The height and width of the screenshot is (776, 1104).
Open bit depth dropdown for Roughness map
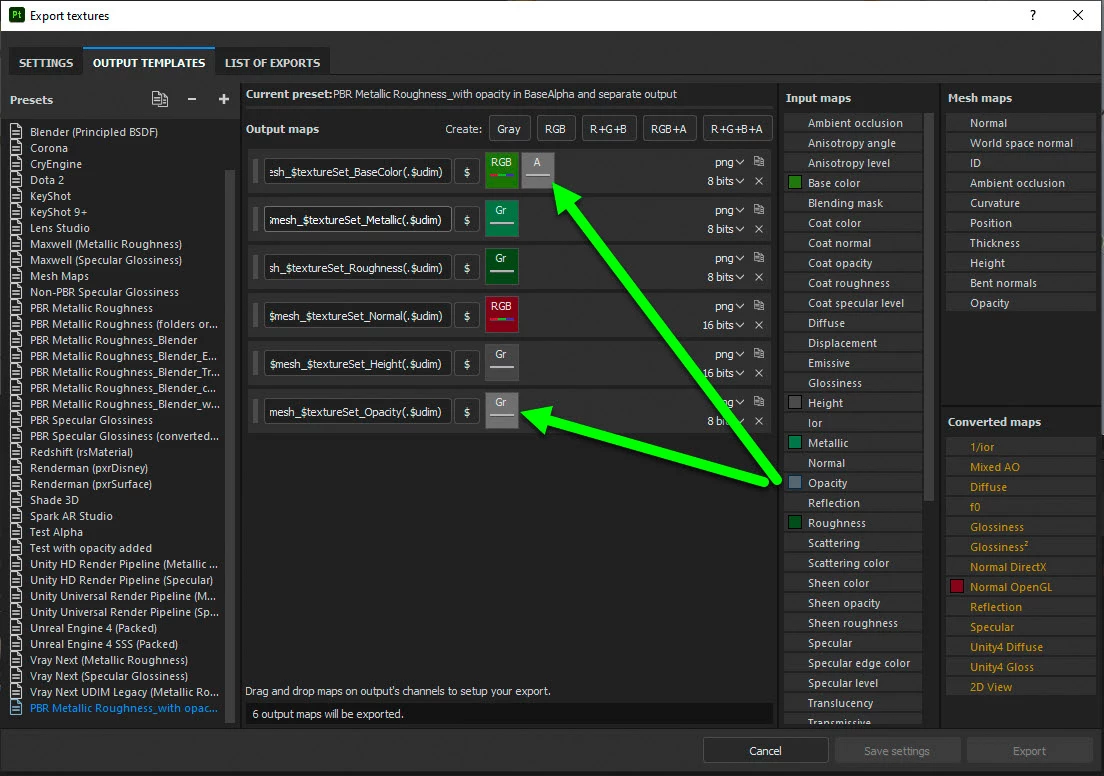coord(725,277)
